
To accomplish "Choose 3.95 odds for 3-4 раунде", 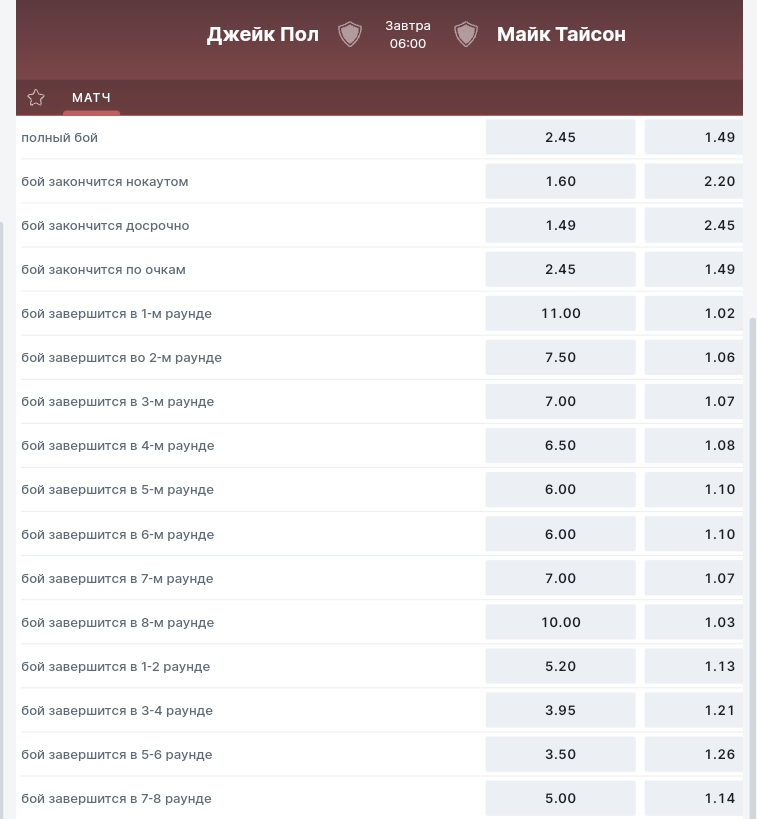I will click(x=560, y=710).
